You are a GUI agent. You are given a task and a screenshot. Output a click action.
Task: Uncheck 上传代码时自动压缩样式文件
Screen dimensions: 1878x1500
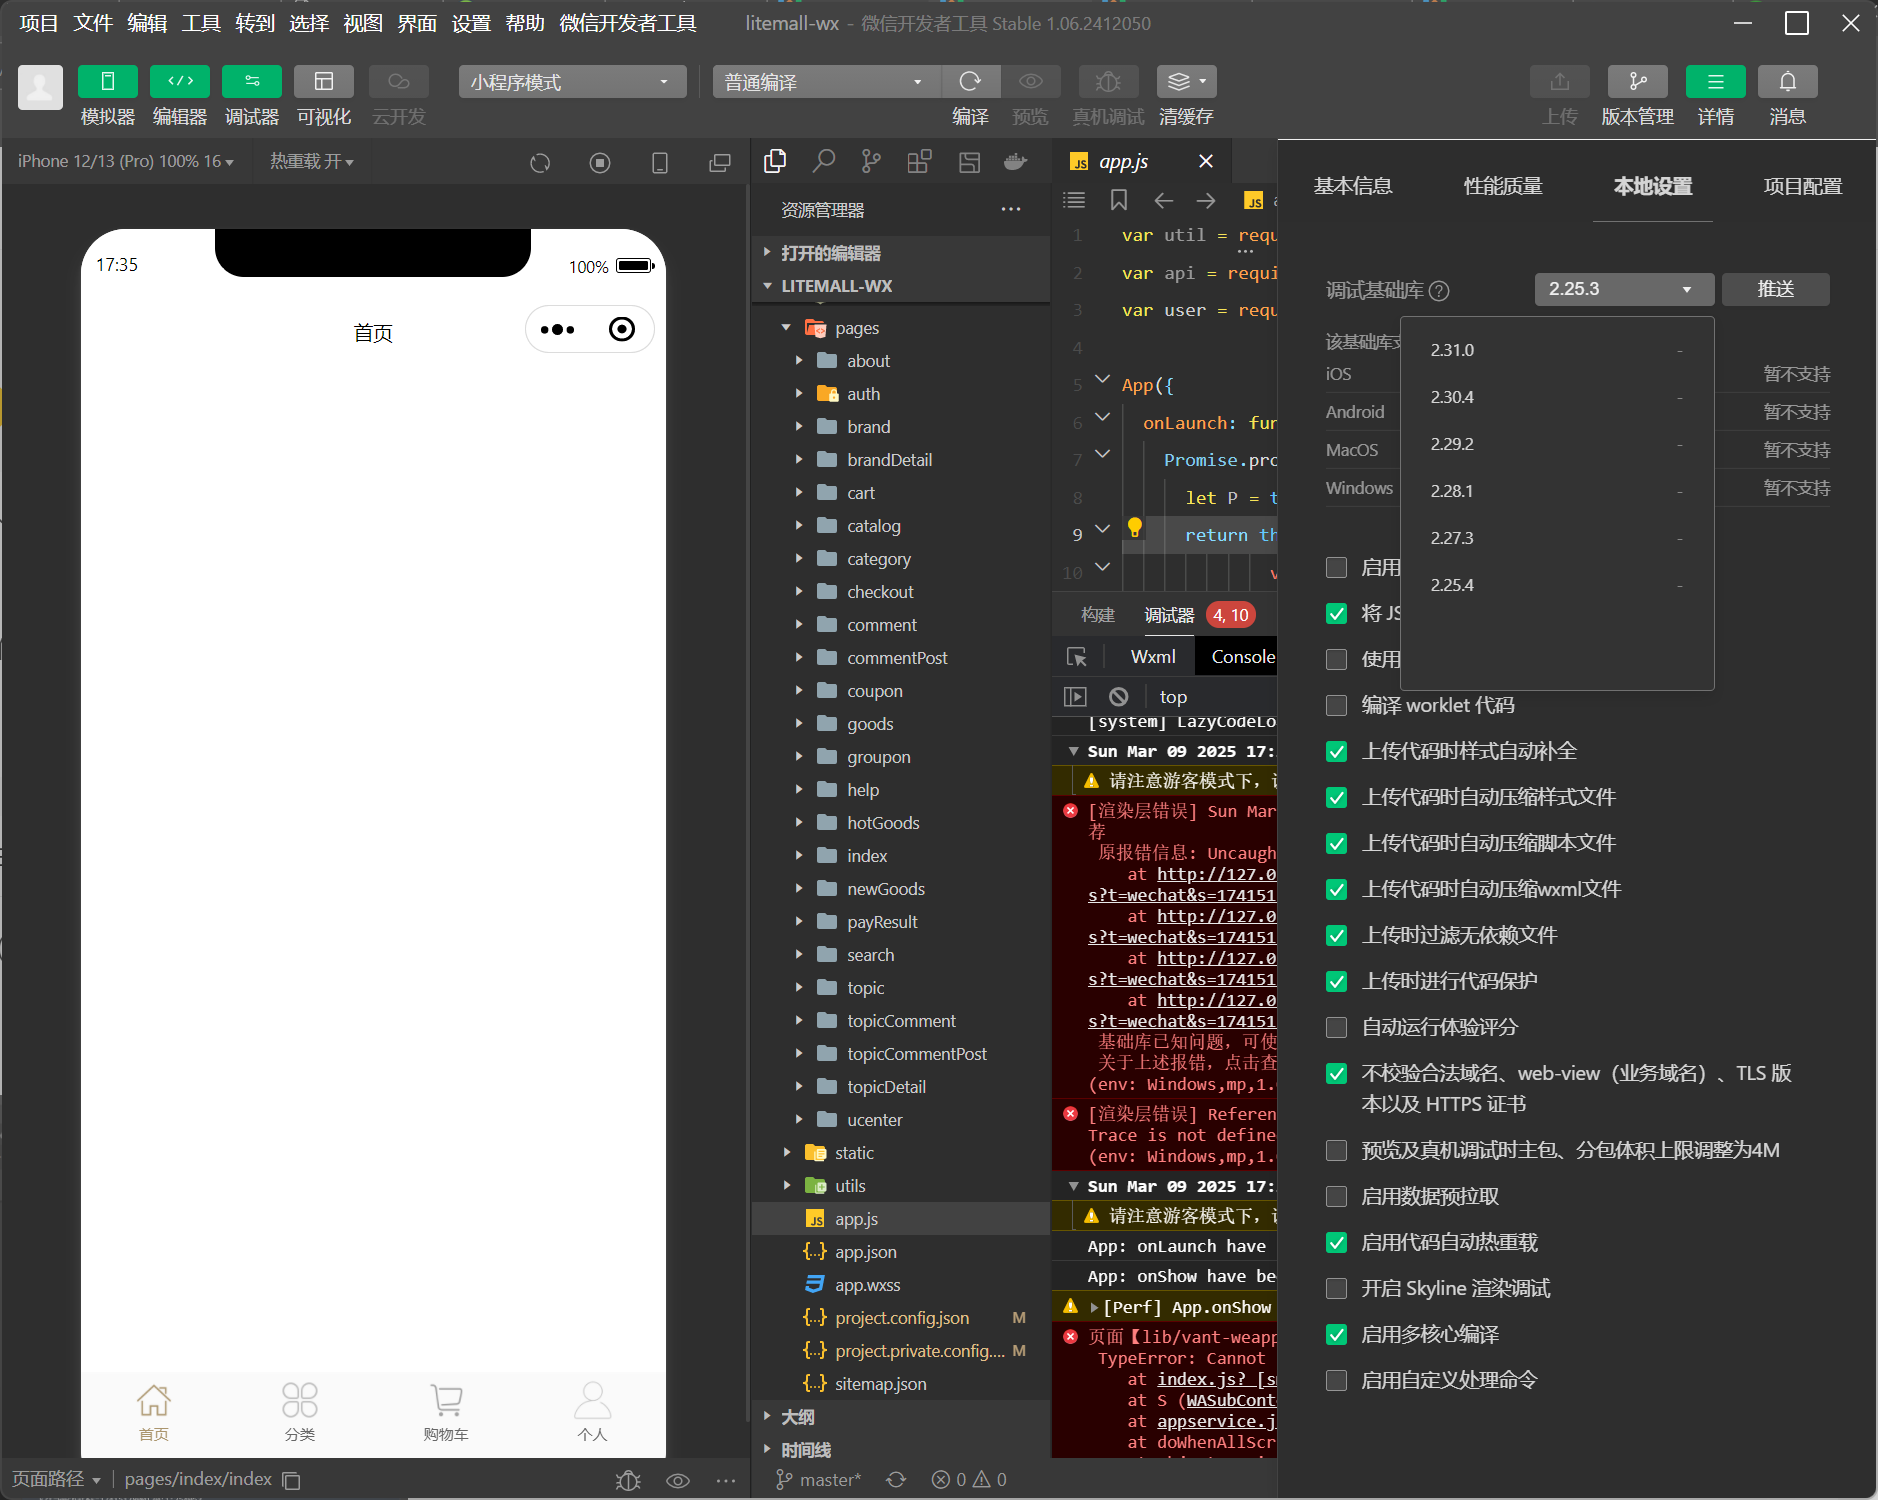click(1337, 798)
